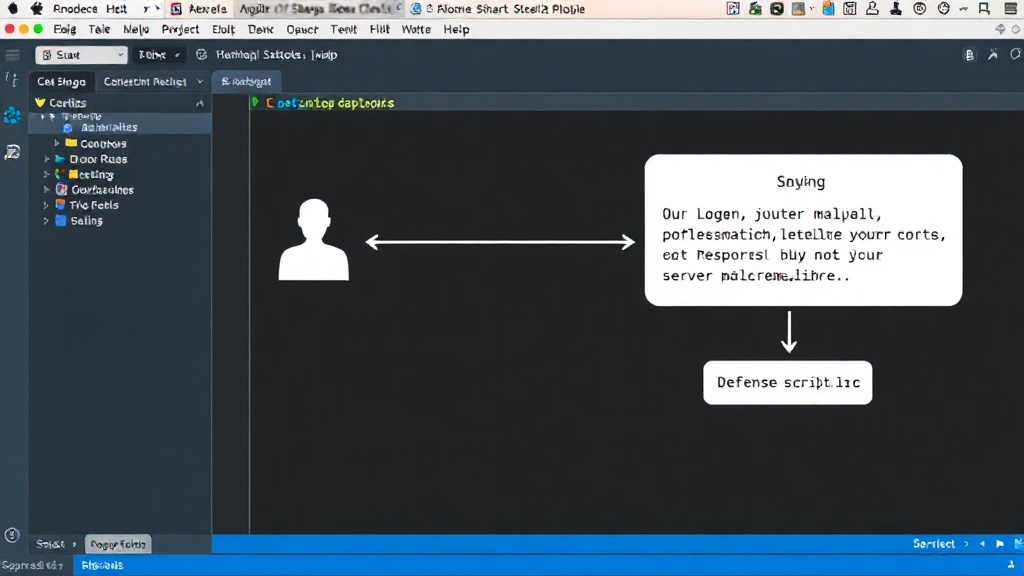Expand the Countors folder
The width and height of the screenshot is (1024, 576).
click(x=57, y=143)
